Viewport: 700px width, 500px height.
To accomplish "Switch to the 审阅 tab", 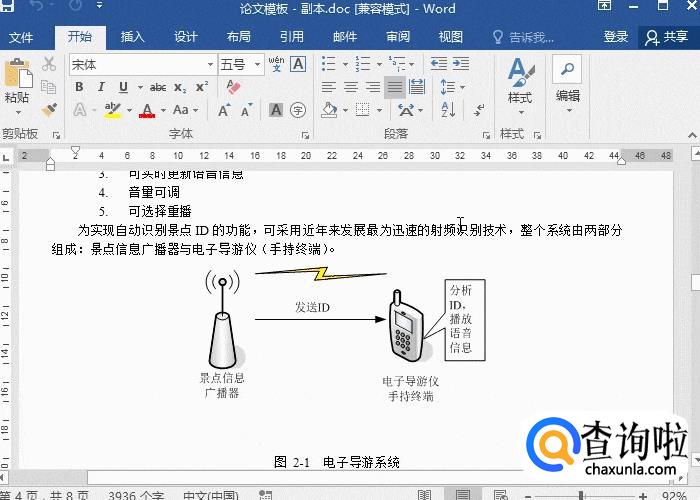I will point(398,37).
